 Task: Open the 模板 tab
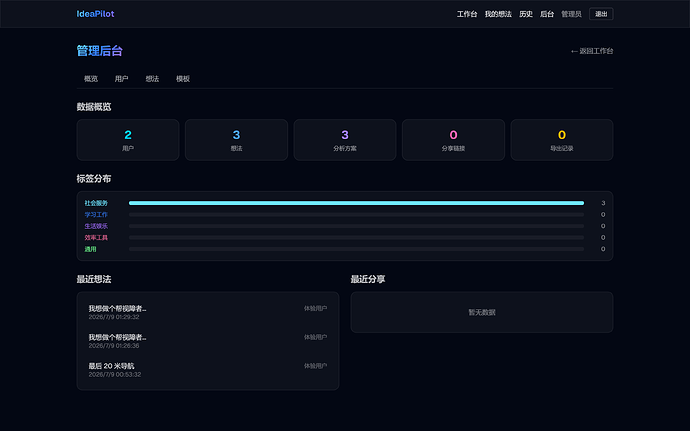tap(183, 79)
